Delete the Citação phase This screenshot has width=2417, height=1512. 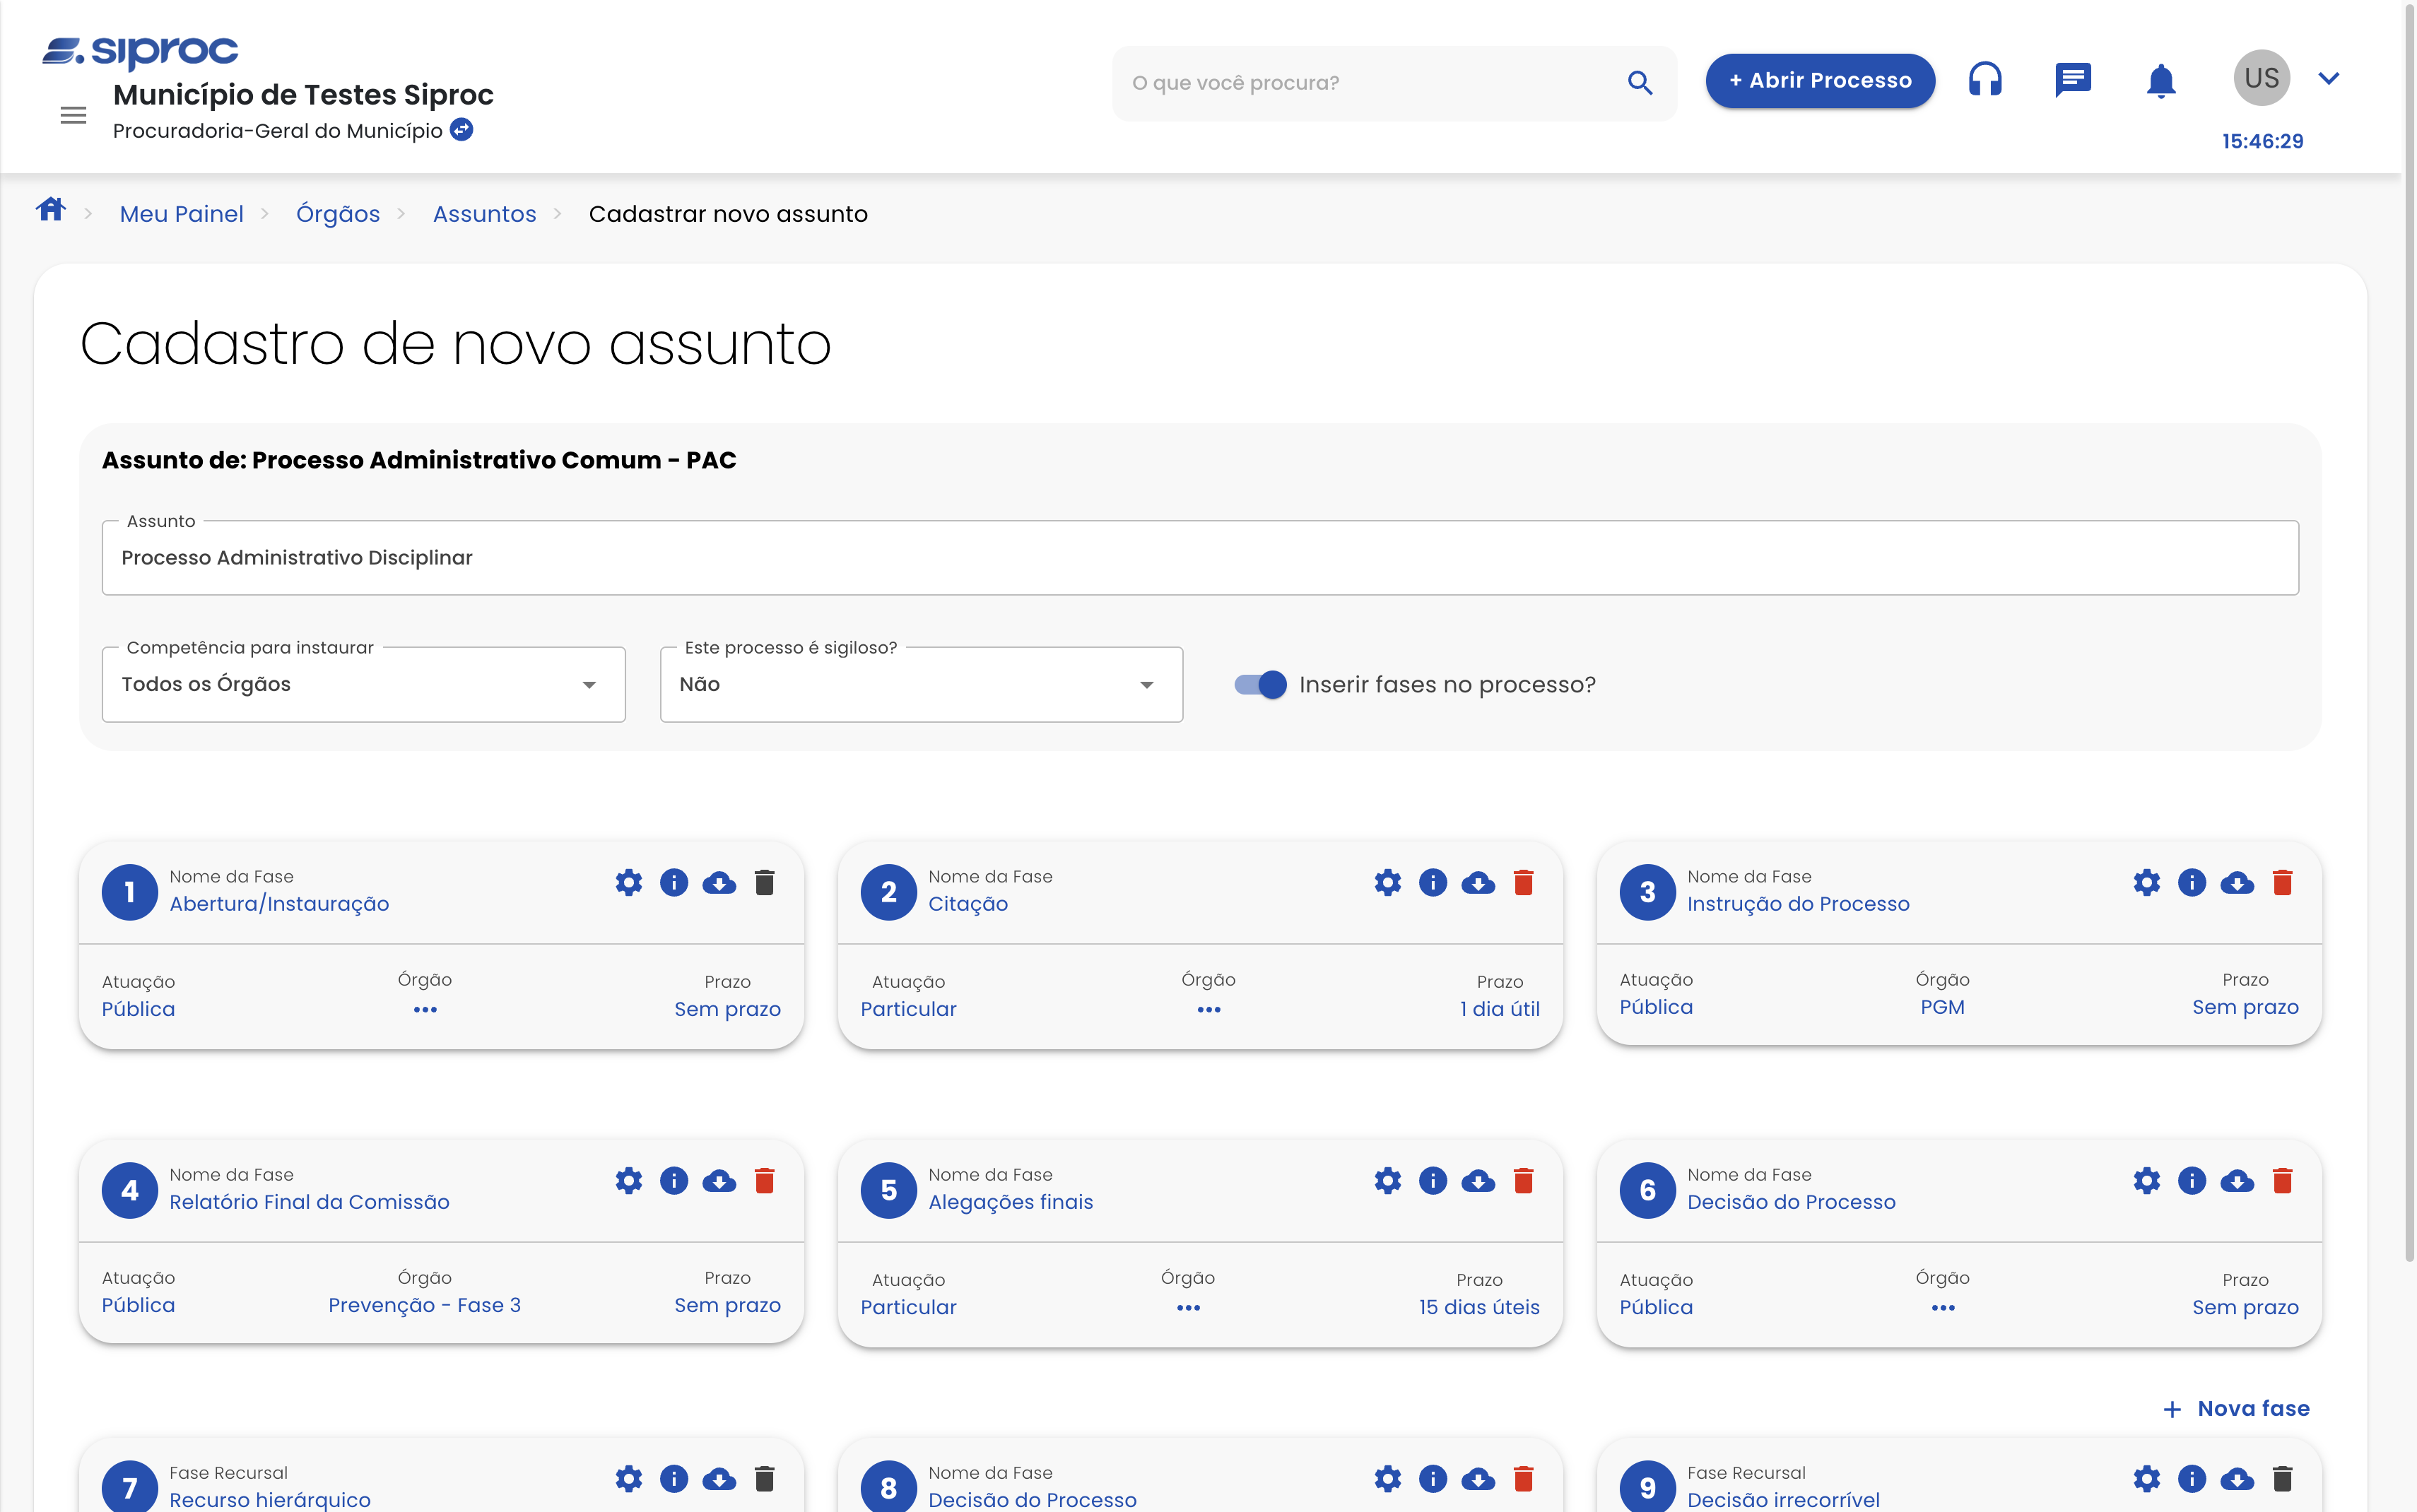[1523, 882]
